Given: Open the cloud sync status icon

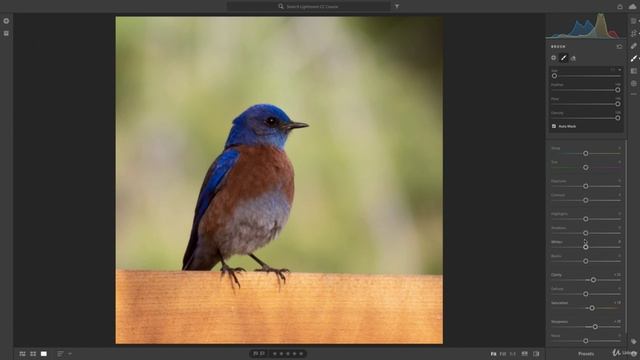Looking at the screenshot, I should [x=633, y=7].
